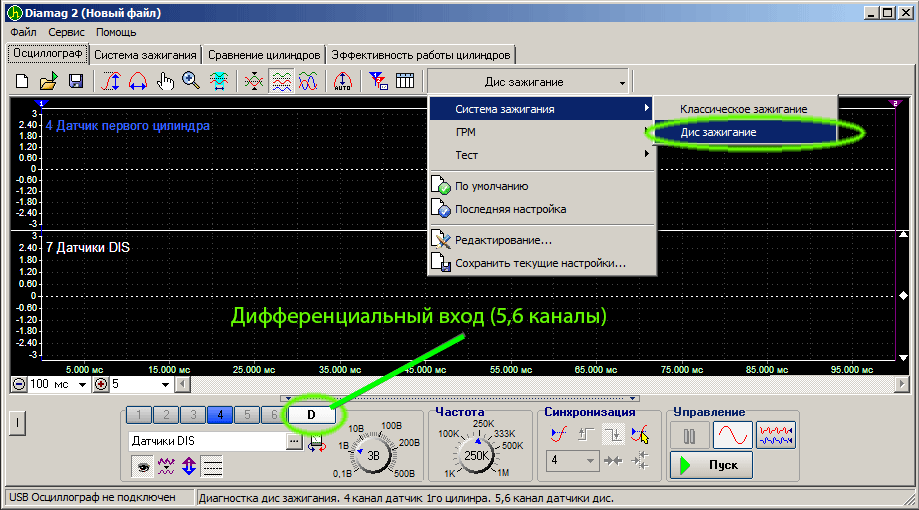Select the horizontal scale tool with left-right arrow
The height and width of the screenshot is (510, 919).
click(x=138, y=81)
